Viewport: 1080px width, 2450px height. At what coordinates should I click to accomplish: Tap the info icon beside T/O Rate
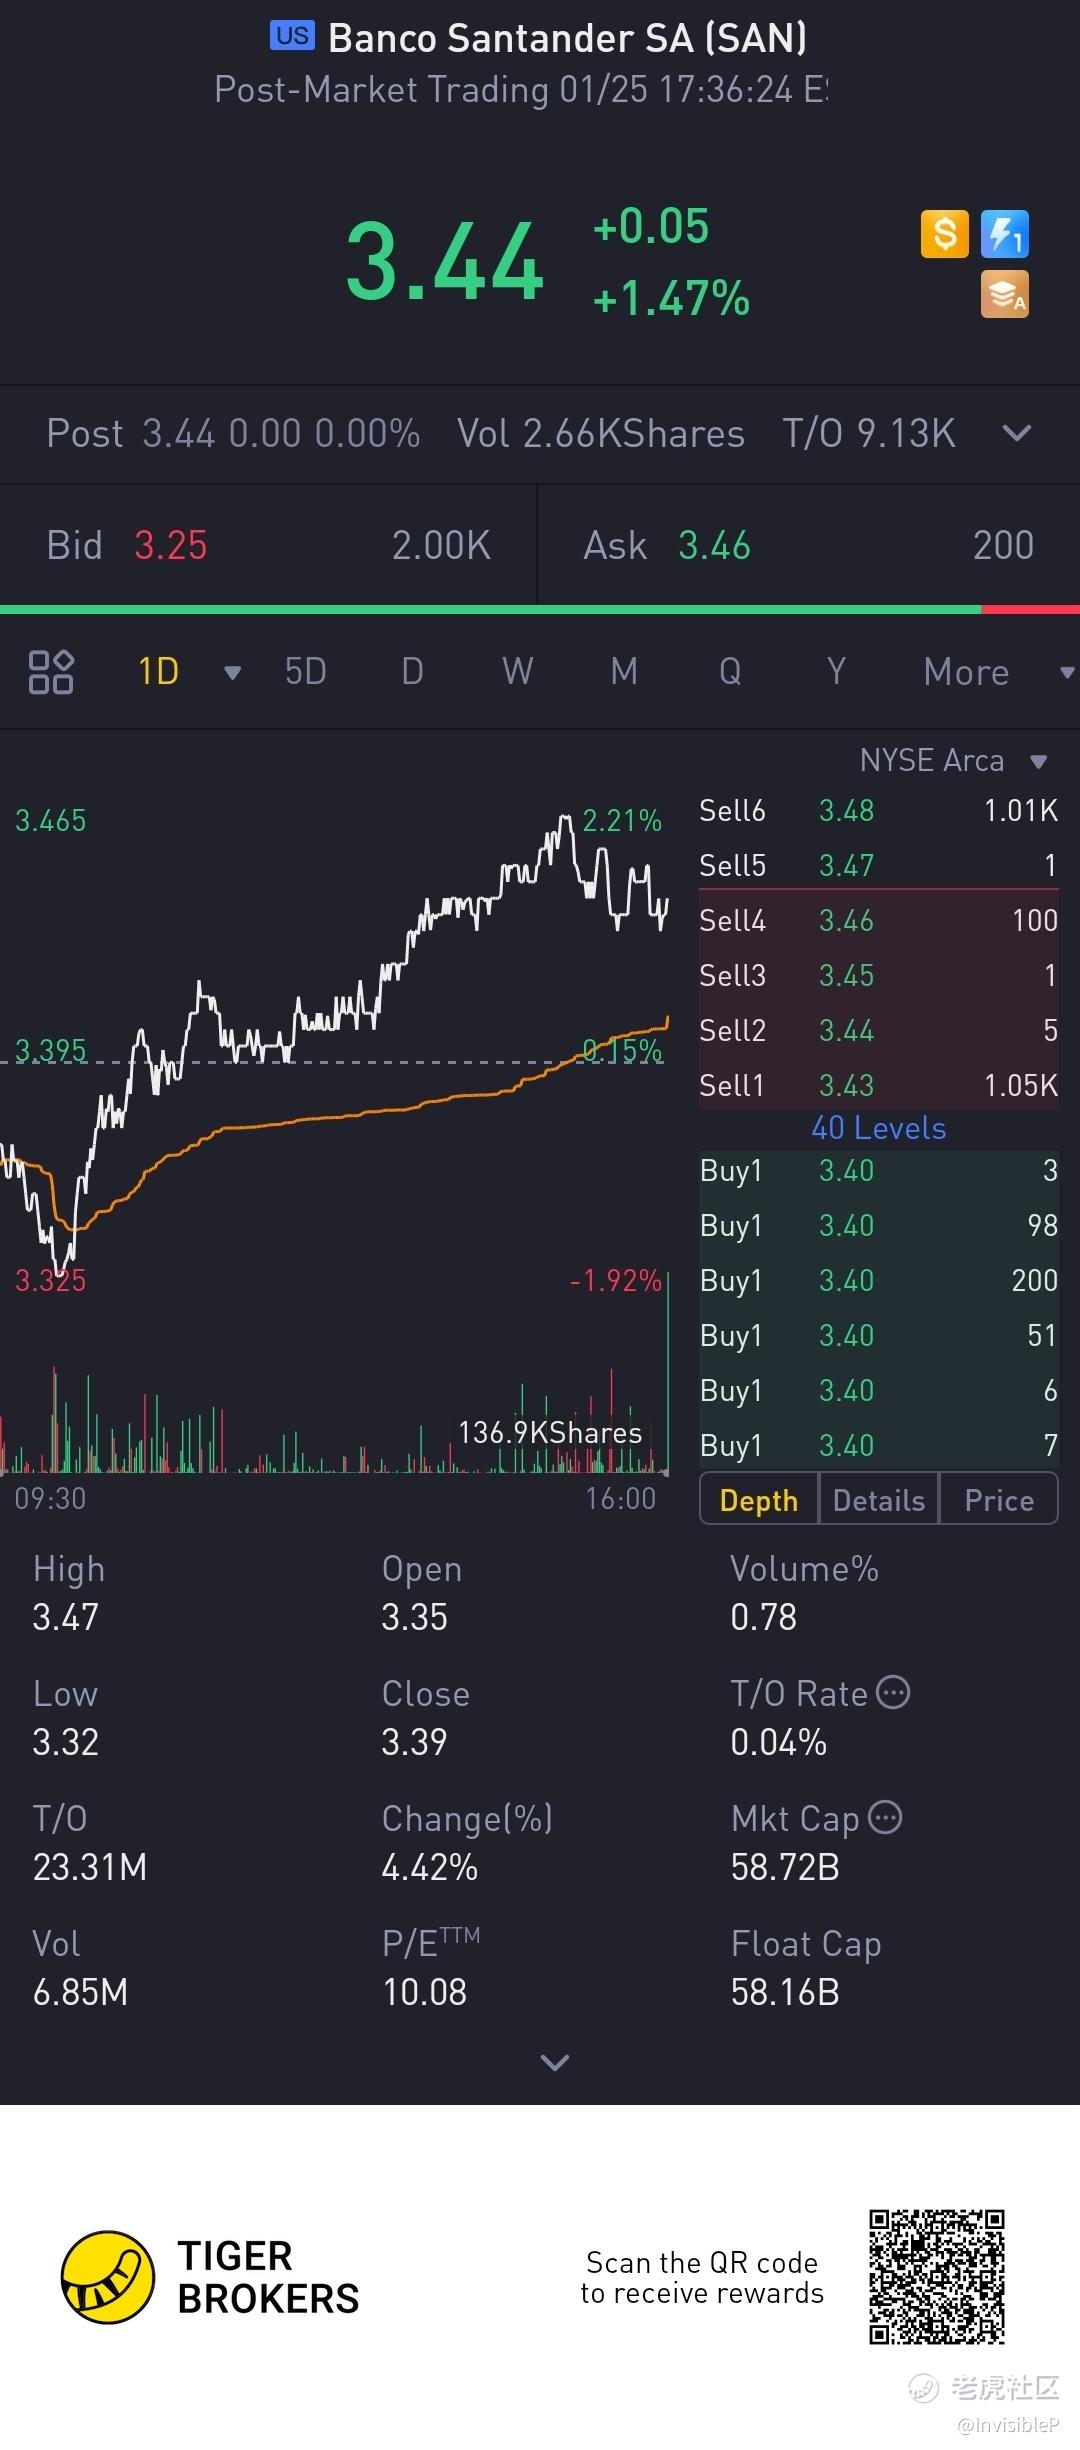[x=893, y=1692]
